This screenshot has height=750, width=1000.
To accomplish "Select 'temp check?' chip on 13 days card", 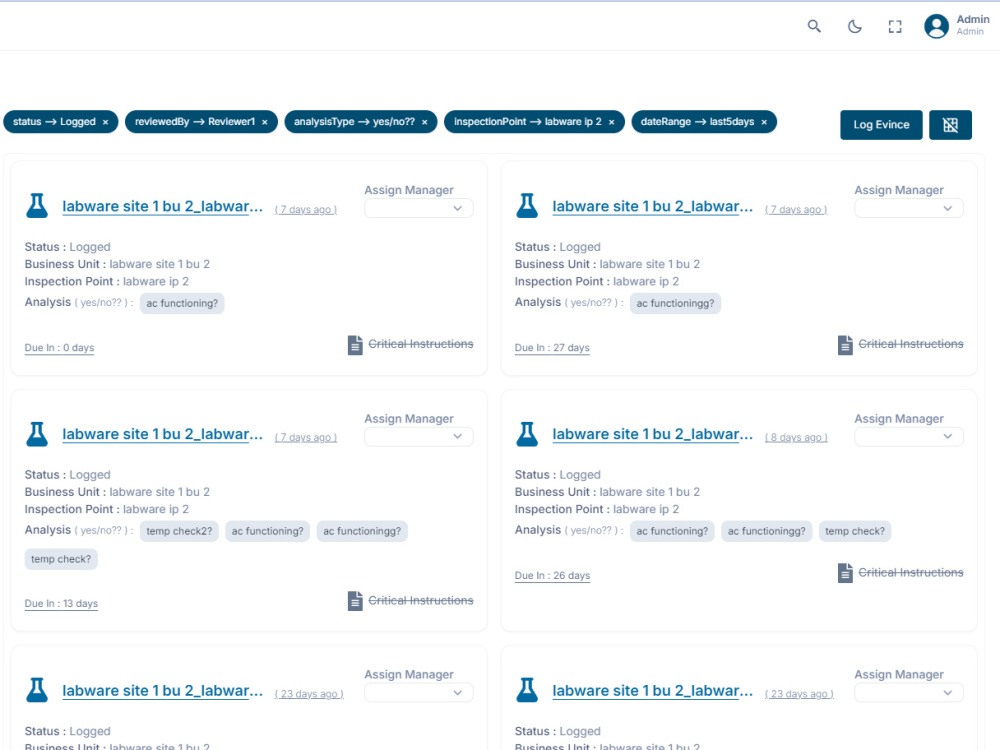I will 61,559.
